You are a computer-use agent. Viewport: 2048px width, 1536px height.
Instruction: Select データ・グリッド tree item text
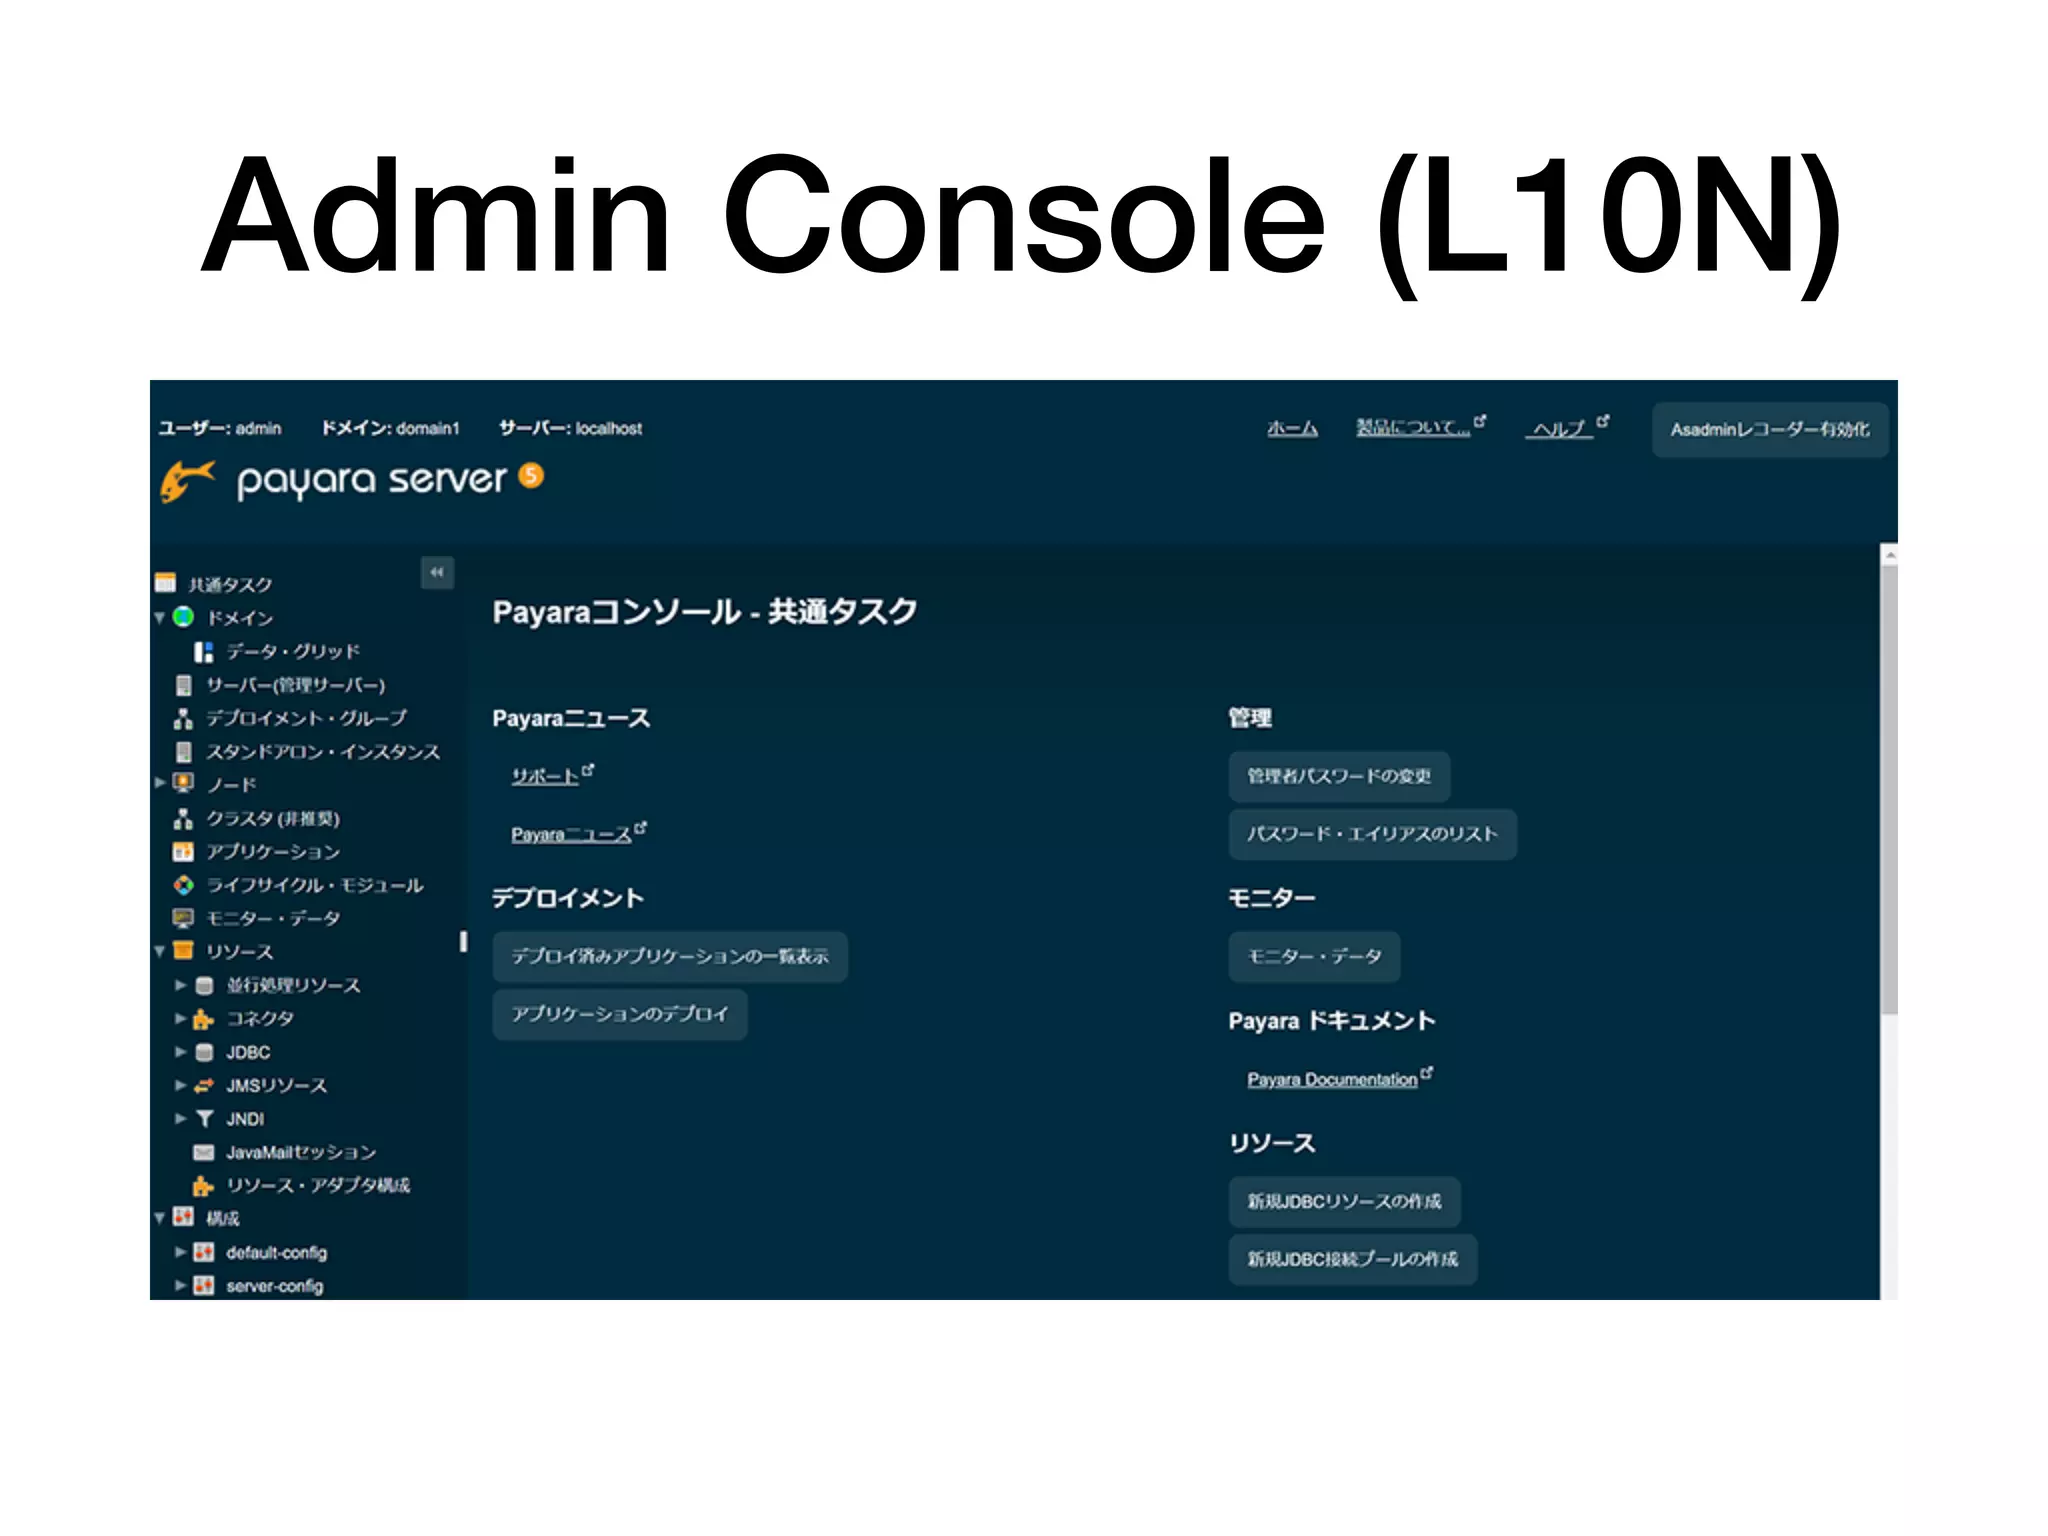click(292, 652)
